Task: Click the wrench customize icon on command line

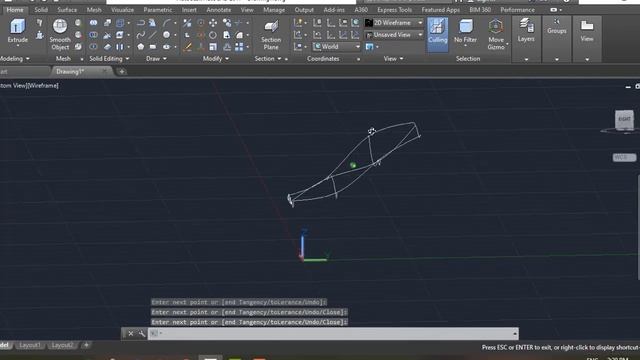Action: (x=142, y=333)
